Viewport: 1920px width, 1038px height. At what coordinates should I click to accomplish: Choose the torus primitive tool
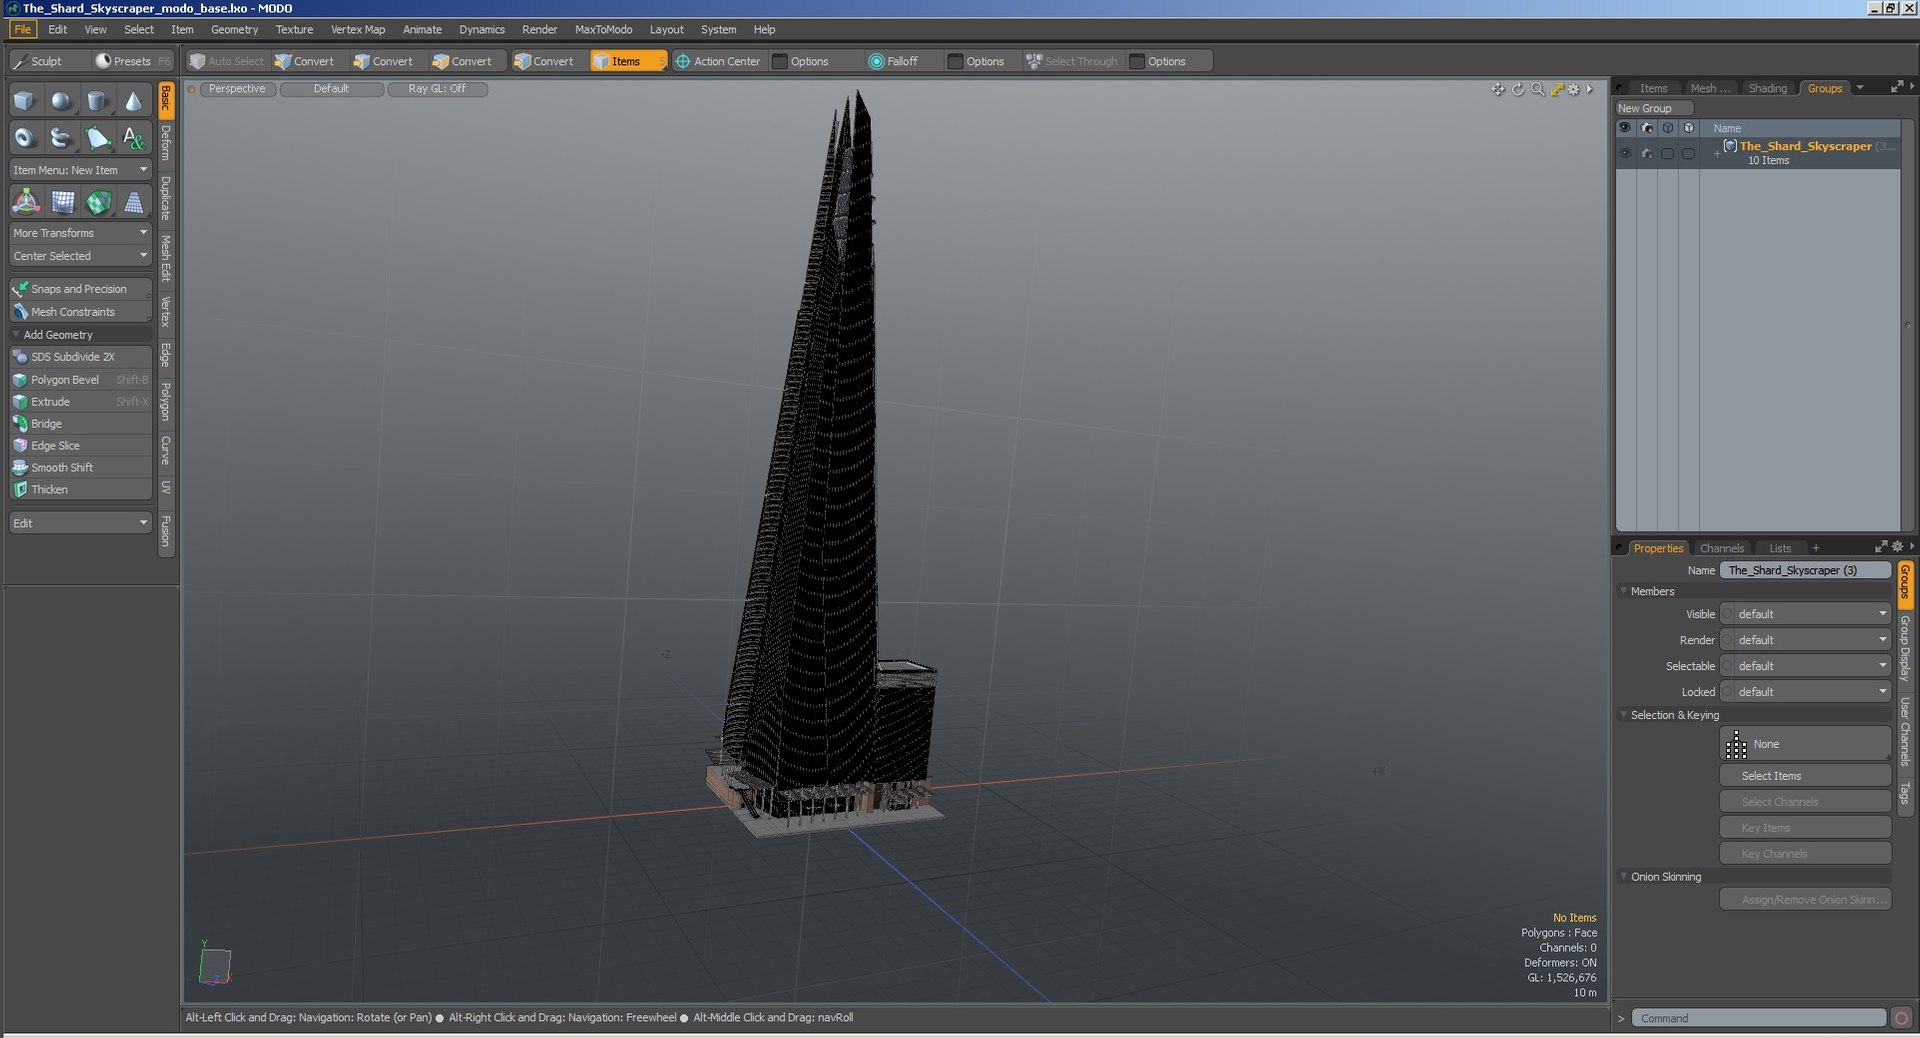[x=24, y=138]
